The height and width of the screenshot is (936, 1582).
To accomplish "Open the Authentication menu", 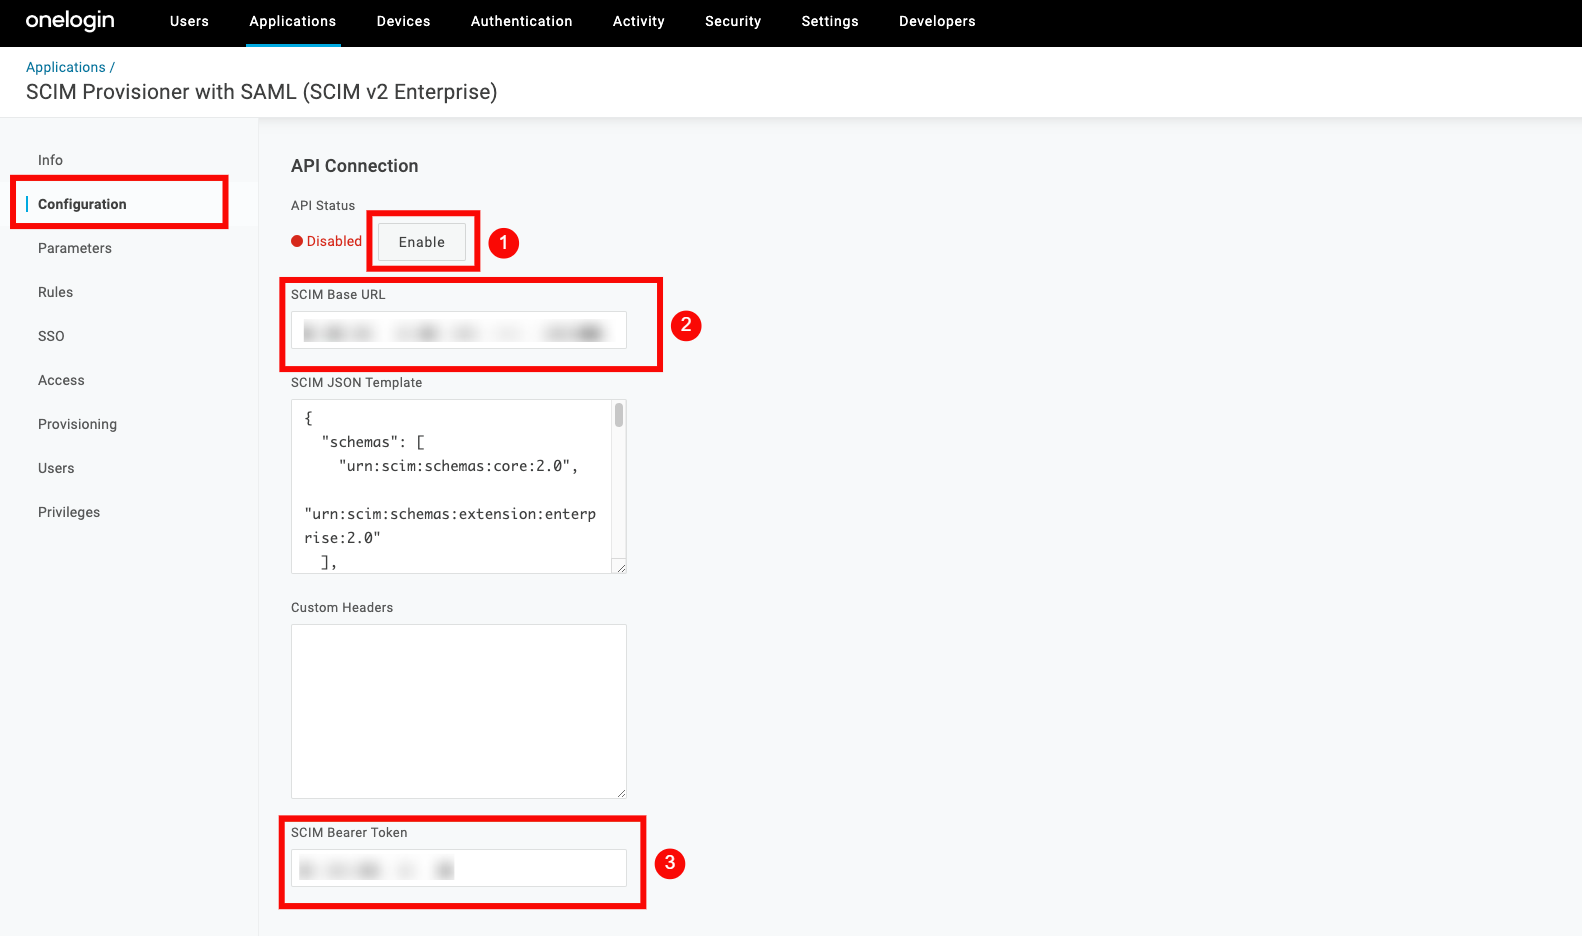I will [521, 21].
